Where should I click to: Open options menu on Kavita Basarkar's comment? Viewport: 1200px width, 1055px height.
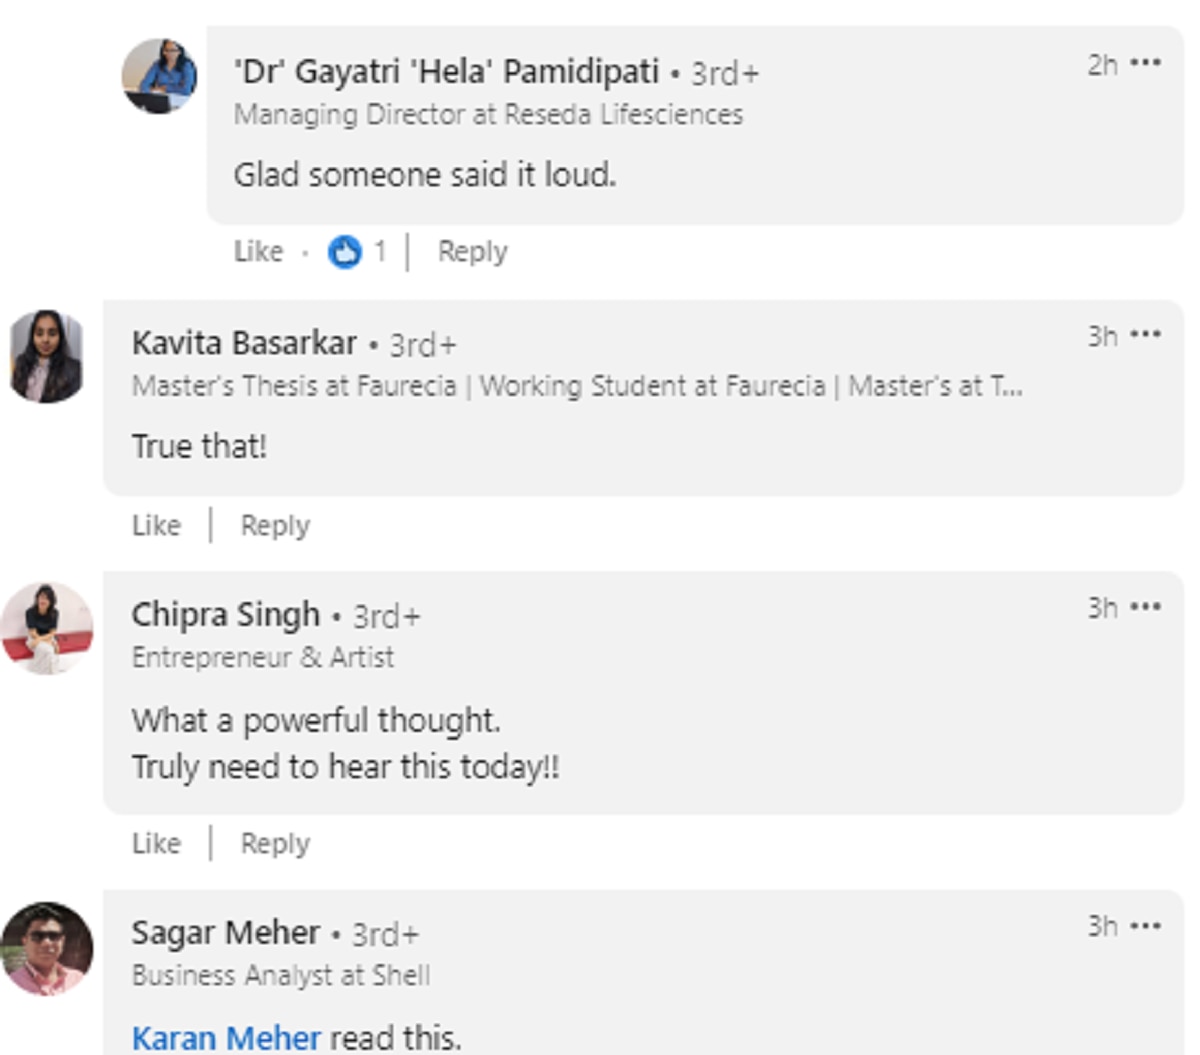point(1145,334)
